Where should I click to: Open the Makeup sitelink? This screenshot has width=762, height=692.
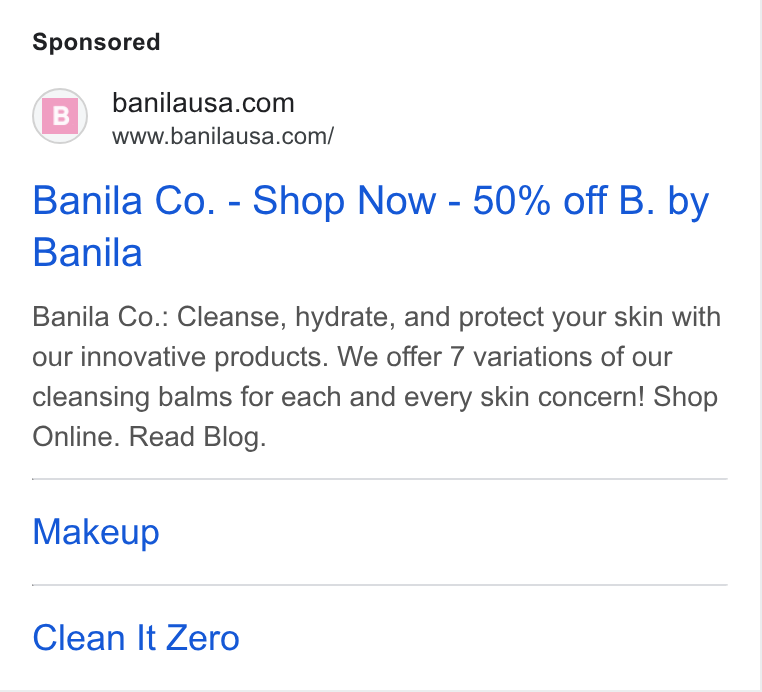pos(96,532)
